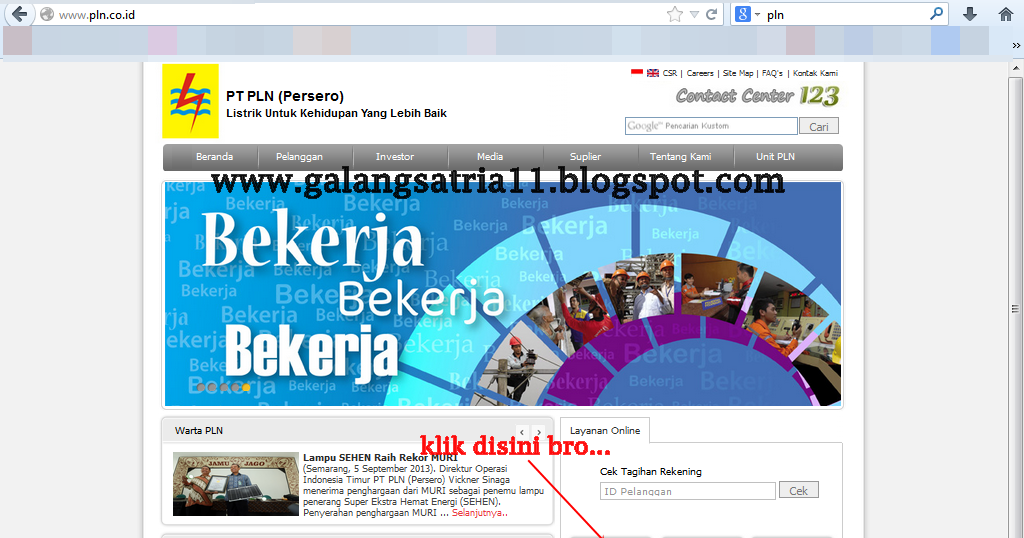Screen dimensions: 1024x538
Task: Click the Bekerja banner image
Action: click(503, 294)
